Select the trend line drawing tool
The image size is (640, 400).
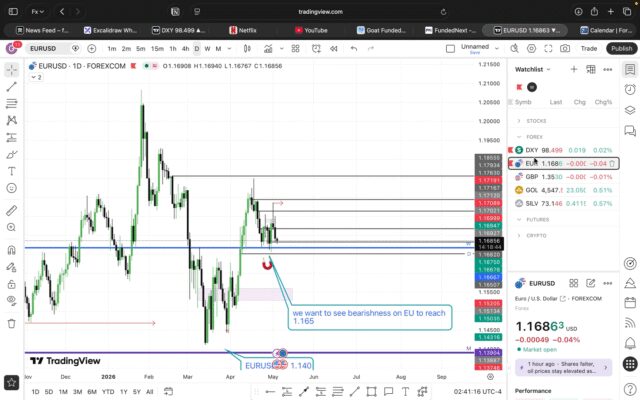click(11, 87)
